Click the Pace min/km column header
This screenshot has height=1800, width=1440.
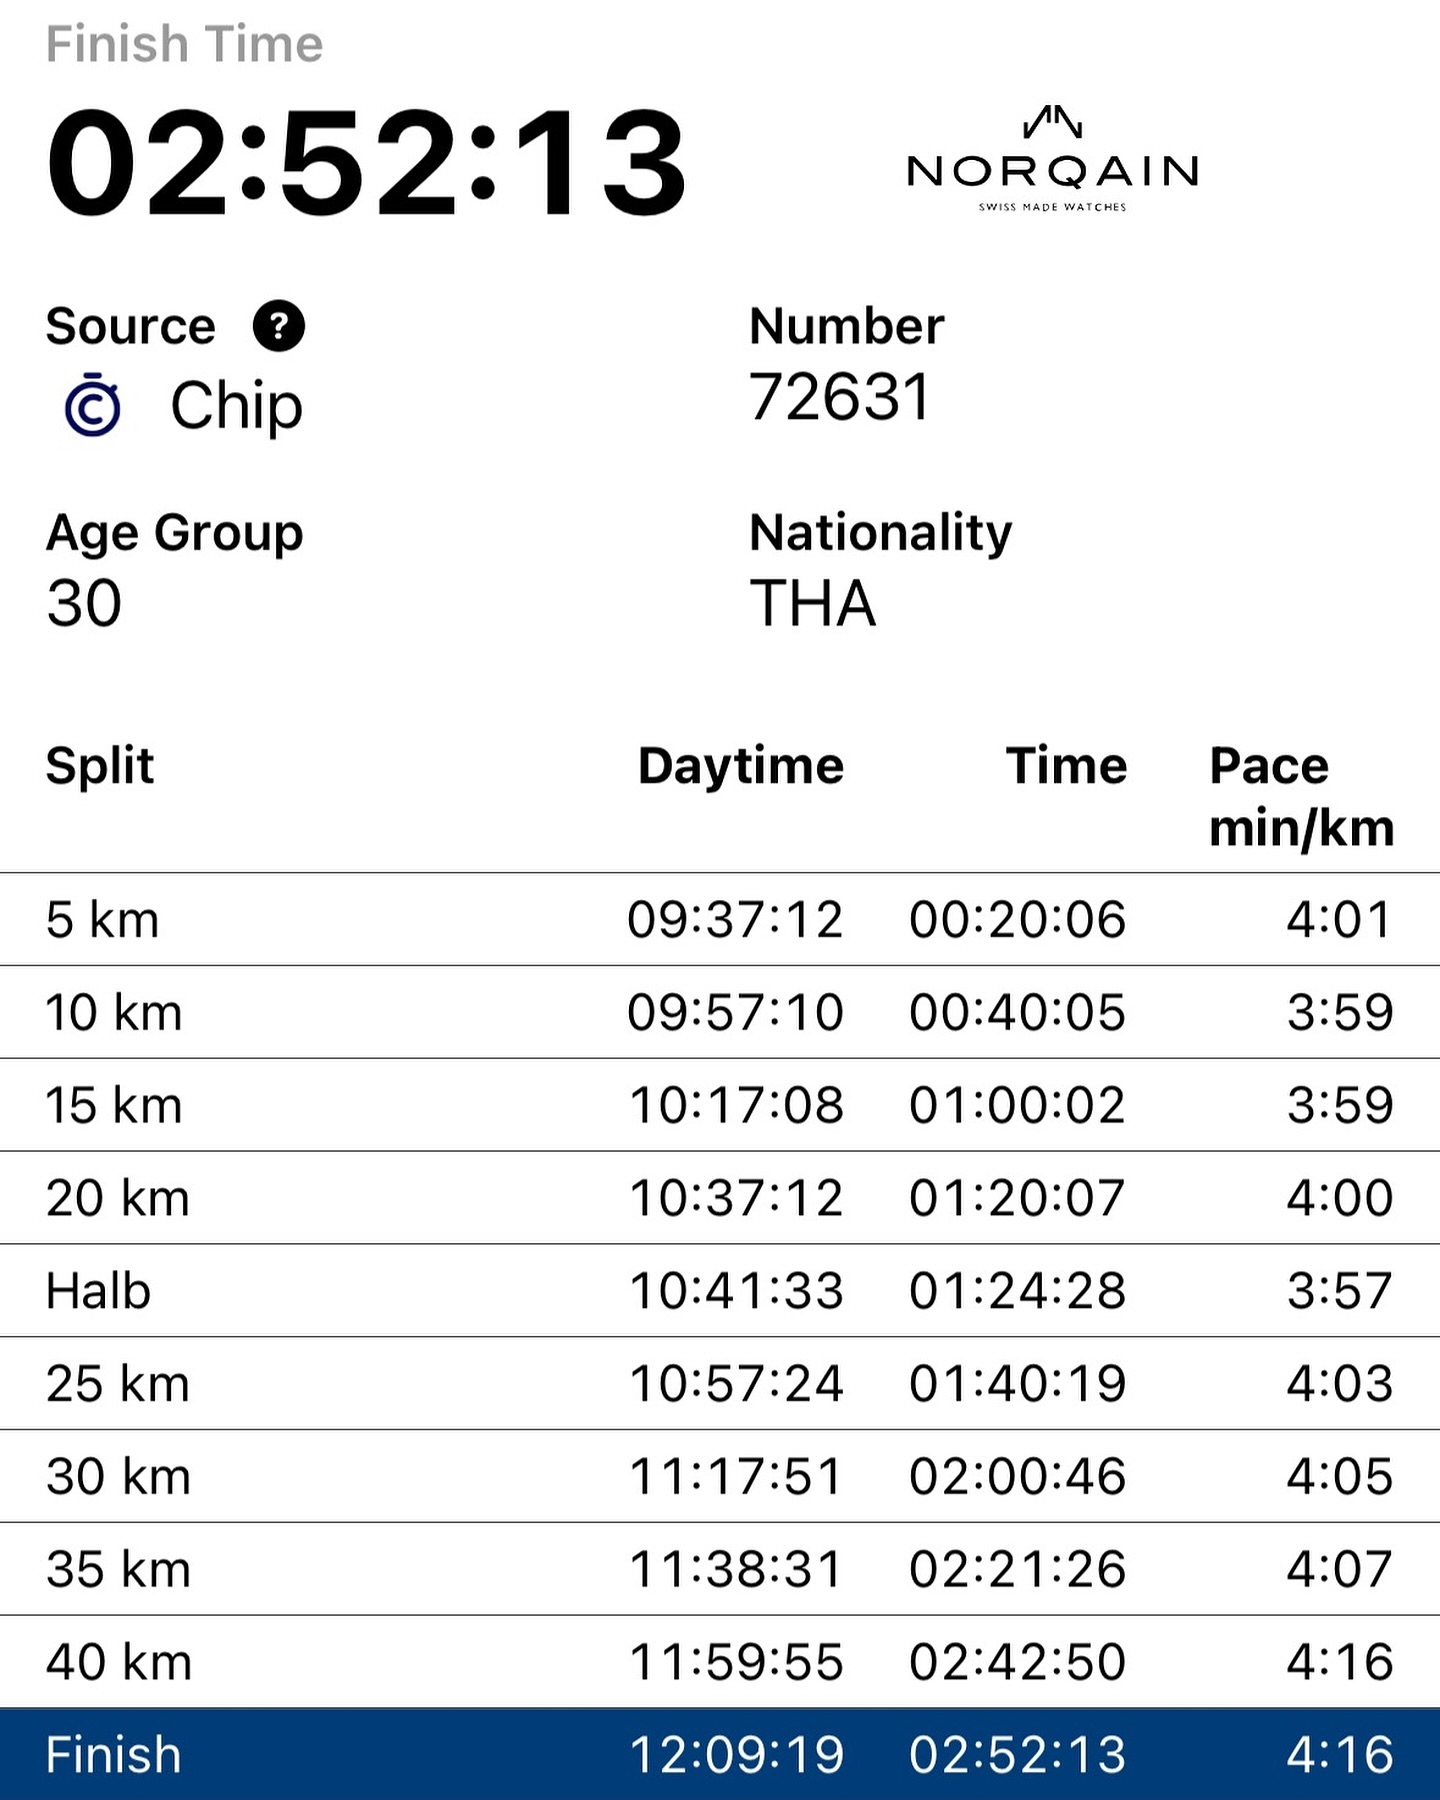click(x=1301, y=797)
